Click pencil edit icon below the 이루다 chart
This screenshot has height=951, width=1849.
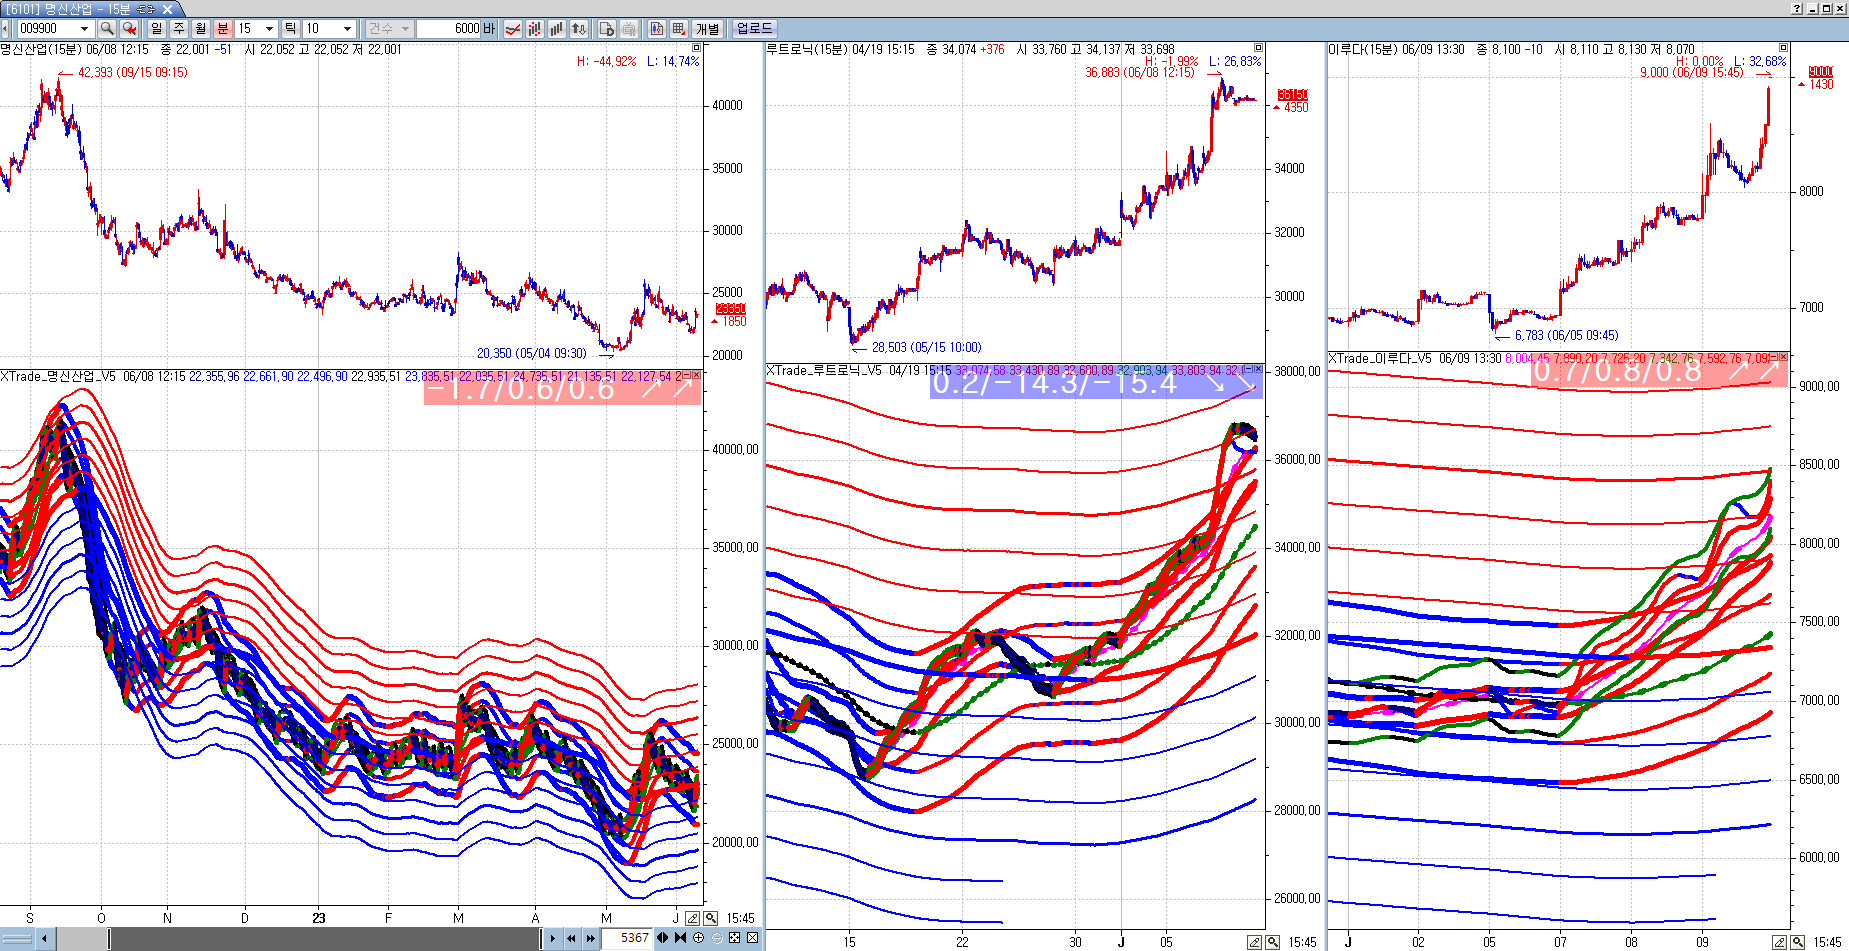click(x=1779, y=942)
